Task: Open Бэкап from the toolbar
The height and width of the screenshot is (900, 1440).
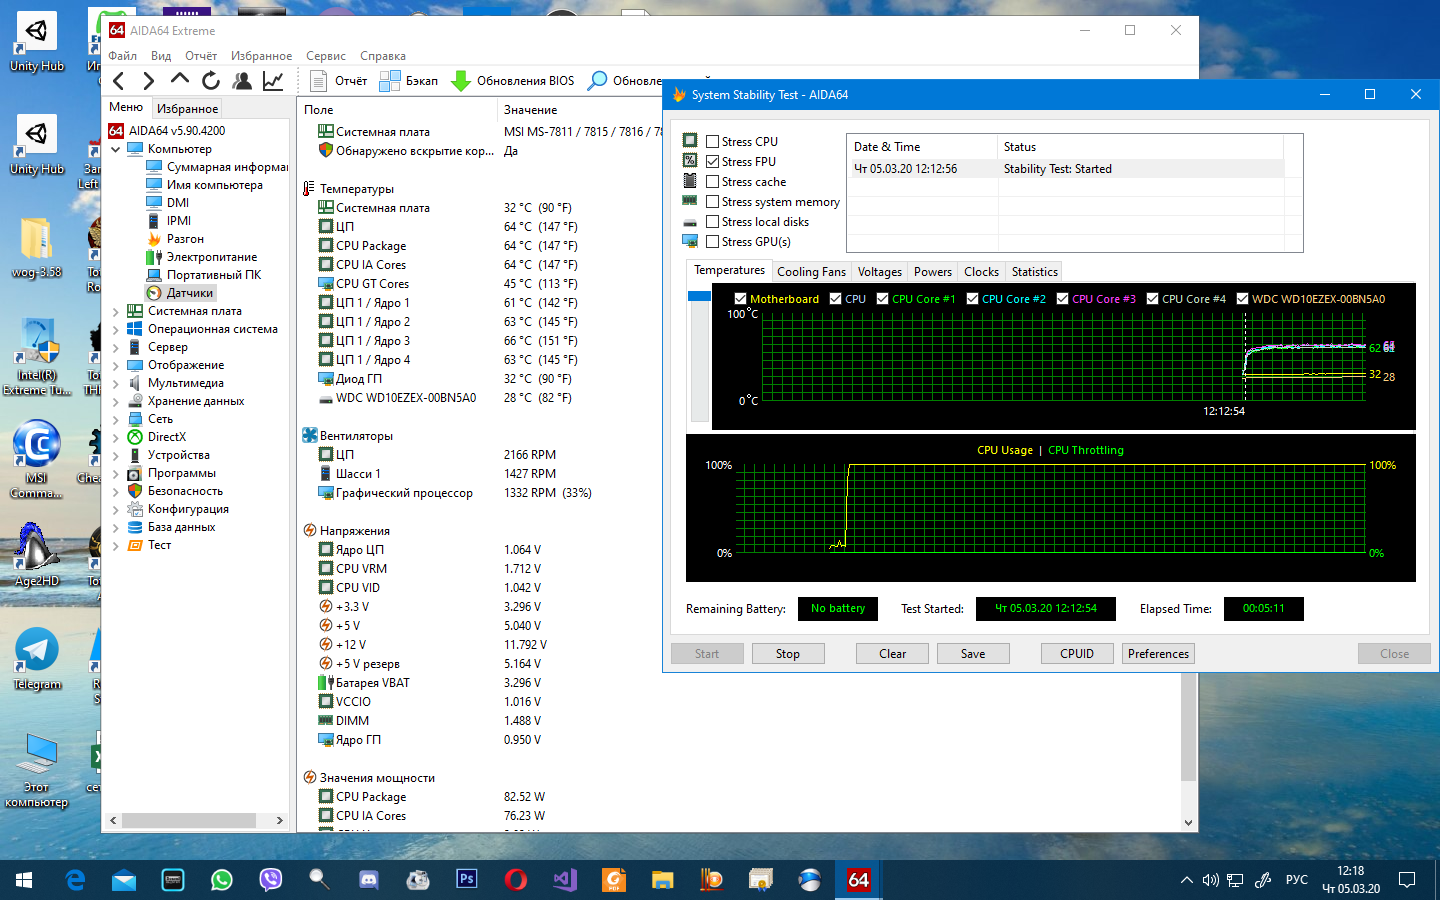Action: point(409,81)
